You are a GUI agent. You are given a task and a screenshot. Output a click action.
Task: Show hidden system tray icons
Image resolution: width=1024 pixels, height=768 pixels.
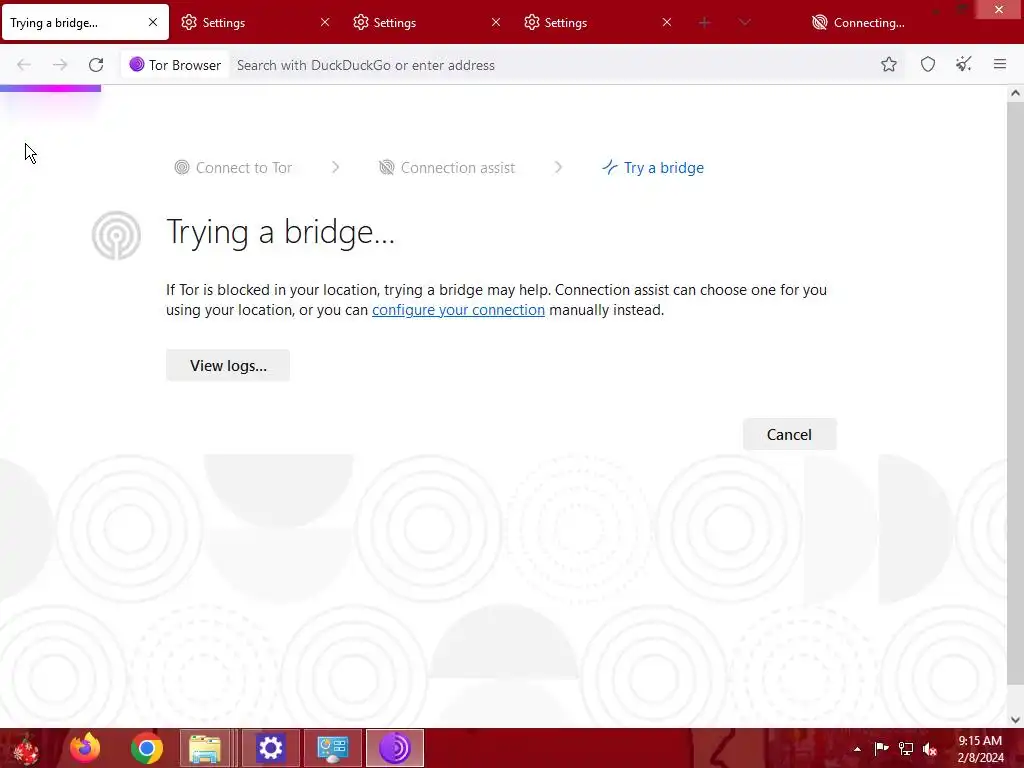pyautogui.click(x=857, y=749)
